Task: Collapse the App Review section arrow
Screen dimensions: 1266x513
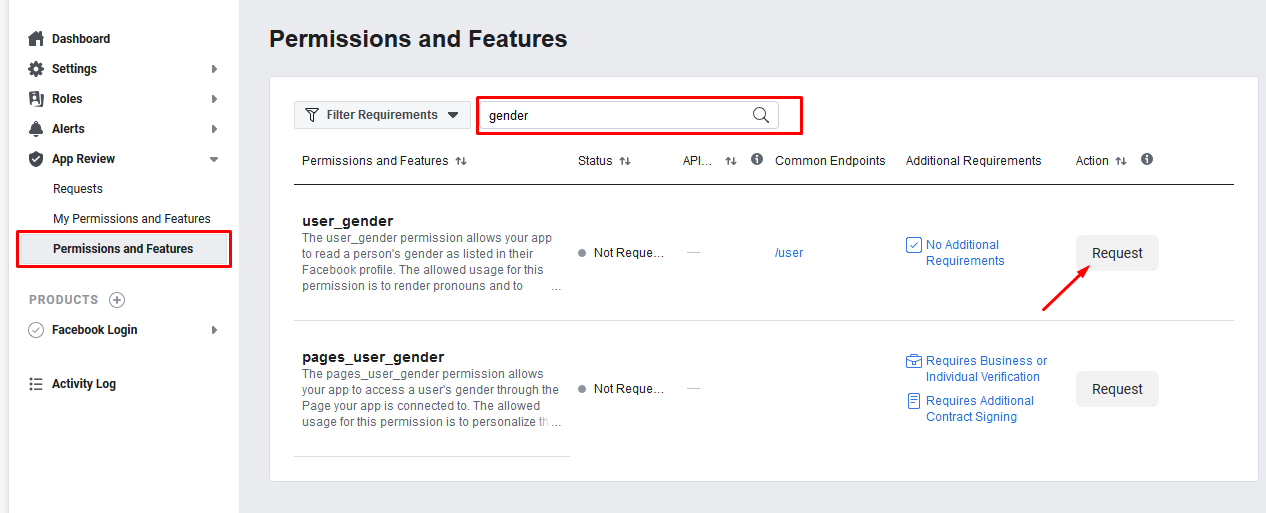Action: 214,159
